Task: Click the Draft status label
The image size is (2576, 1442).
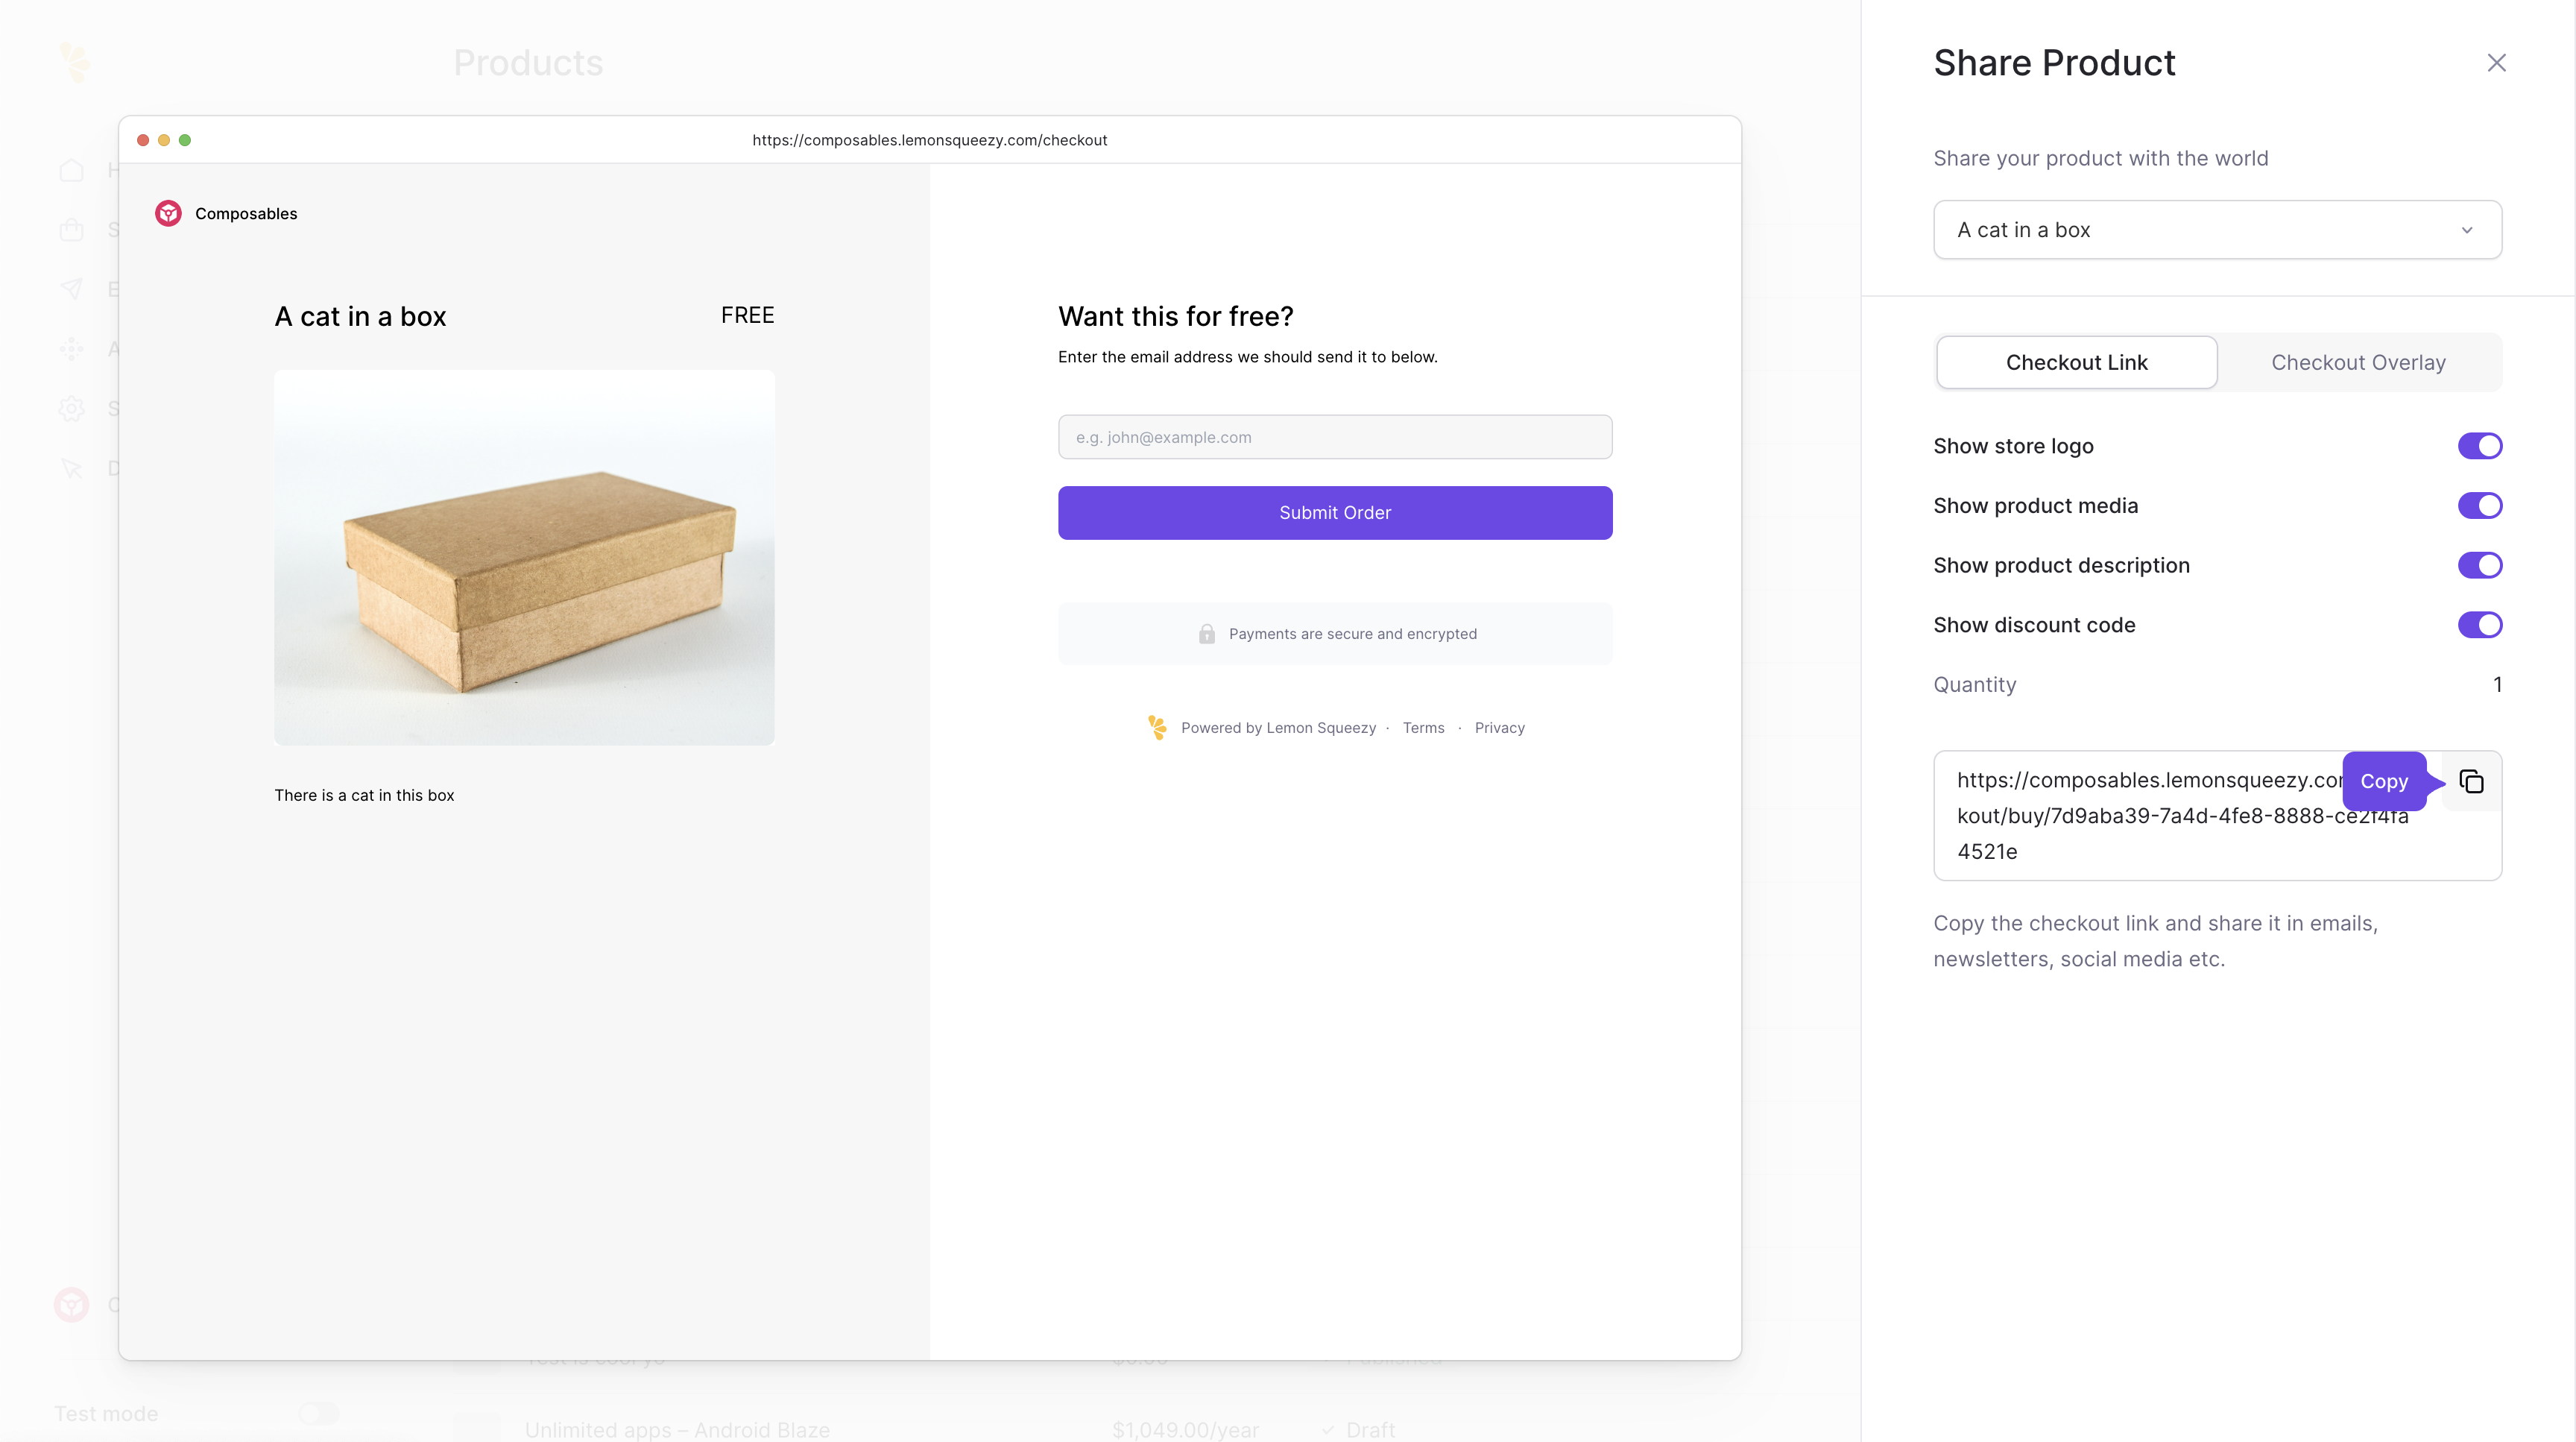Action: (1370, 1430)
